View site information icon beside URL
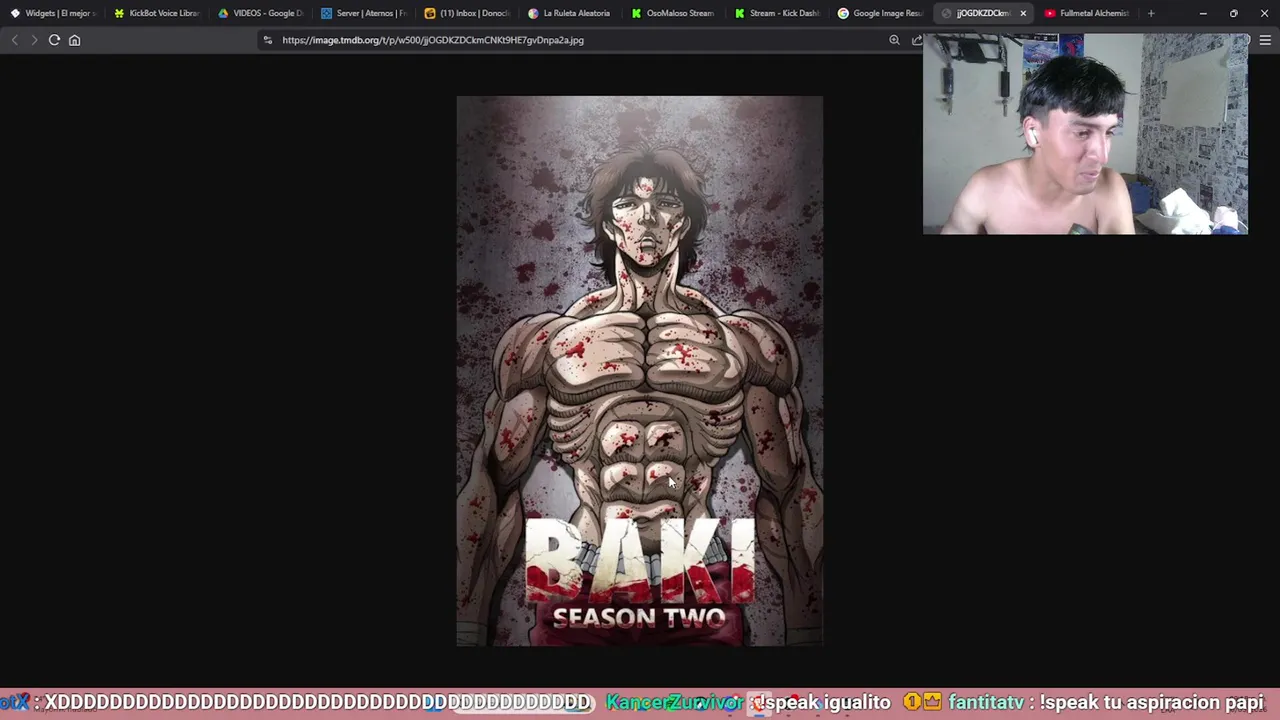 [x=267, y=40]
